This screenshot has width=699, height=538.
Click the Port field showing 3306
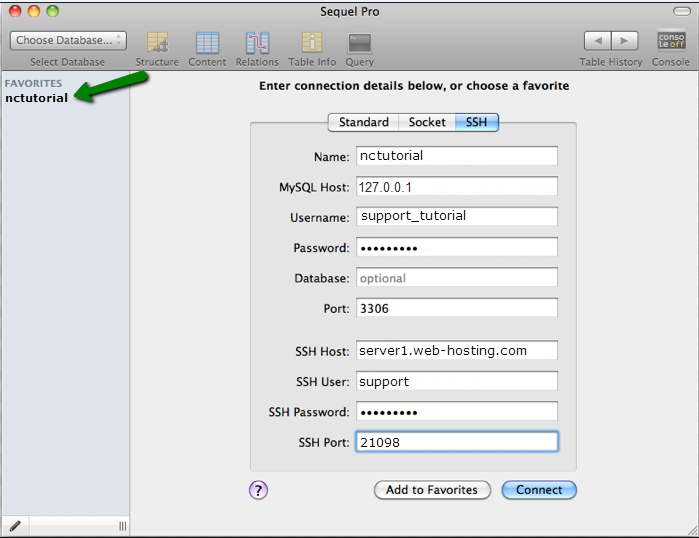pos(456,308)
